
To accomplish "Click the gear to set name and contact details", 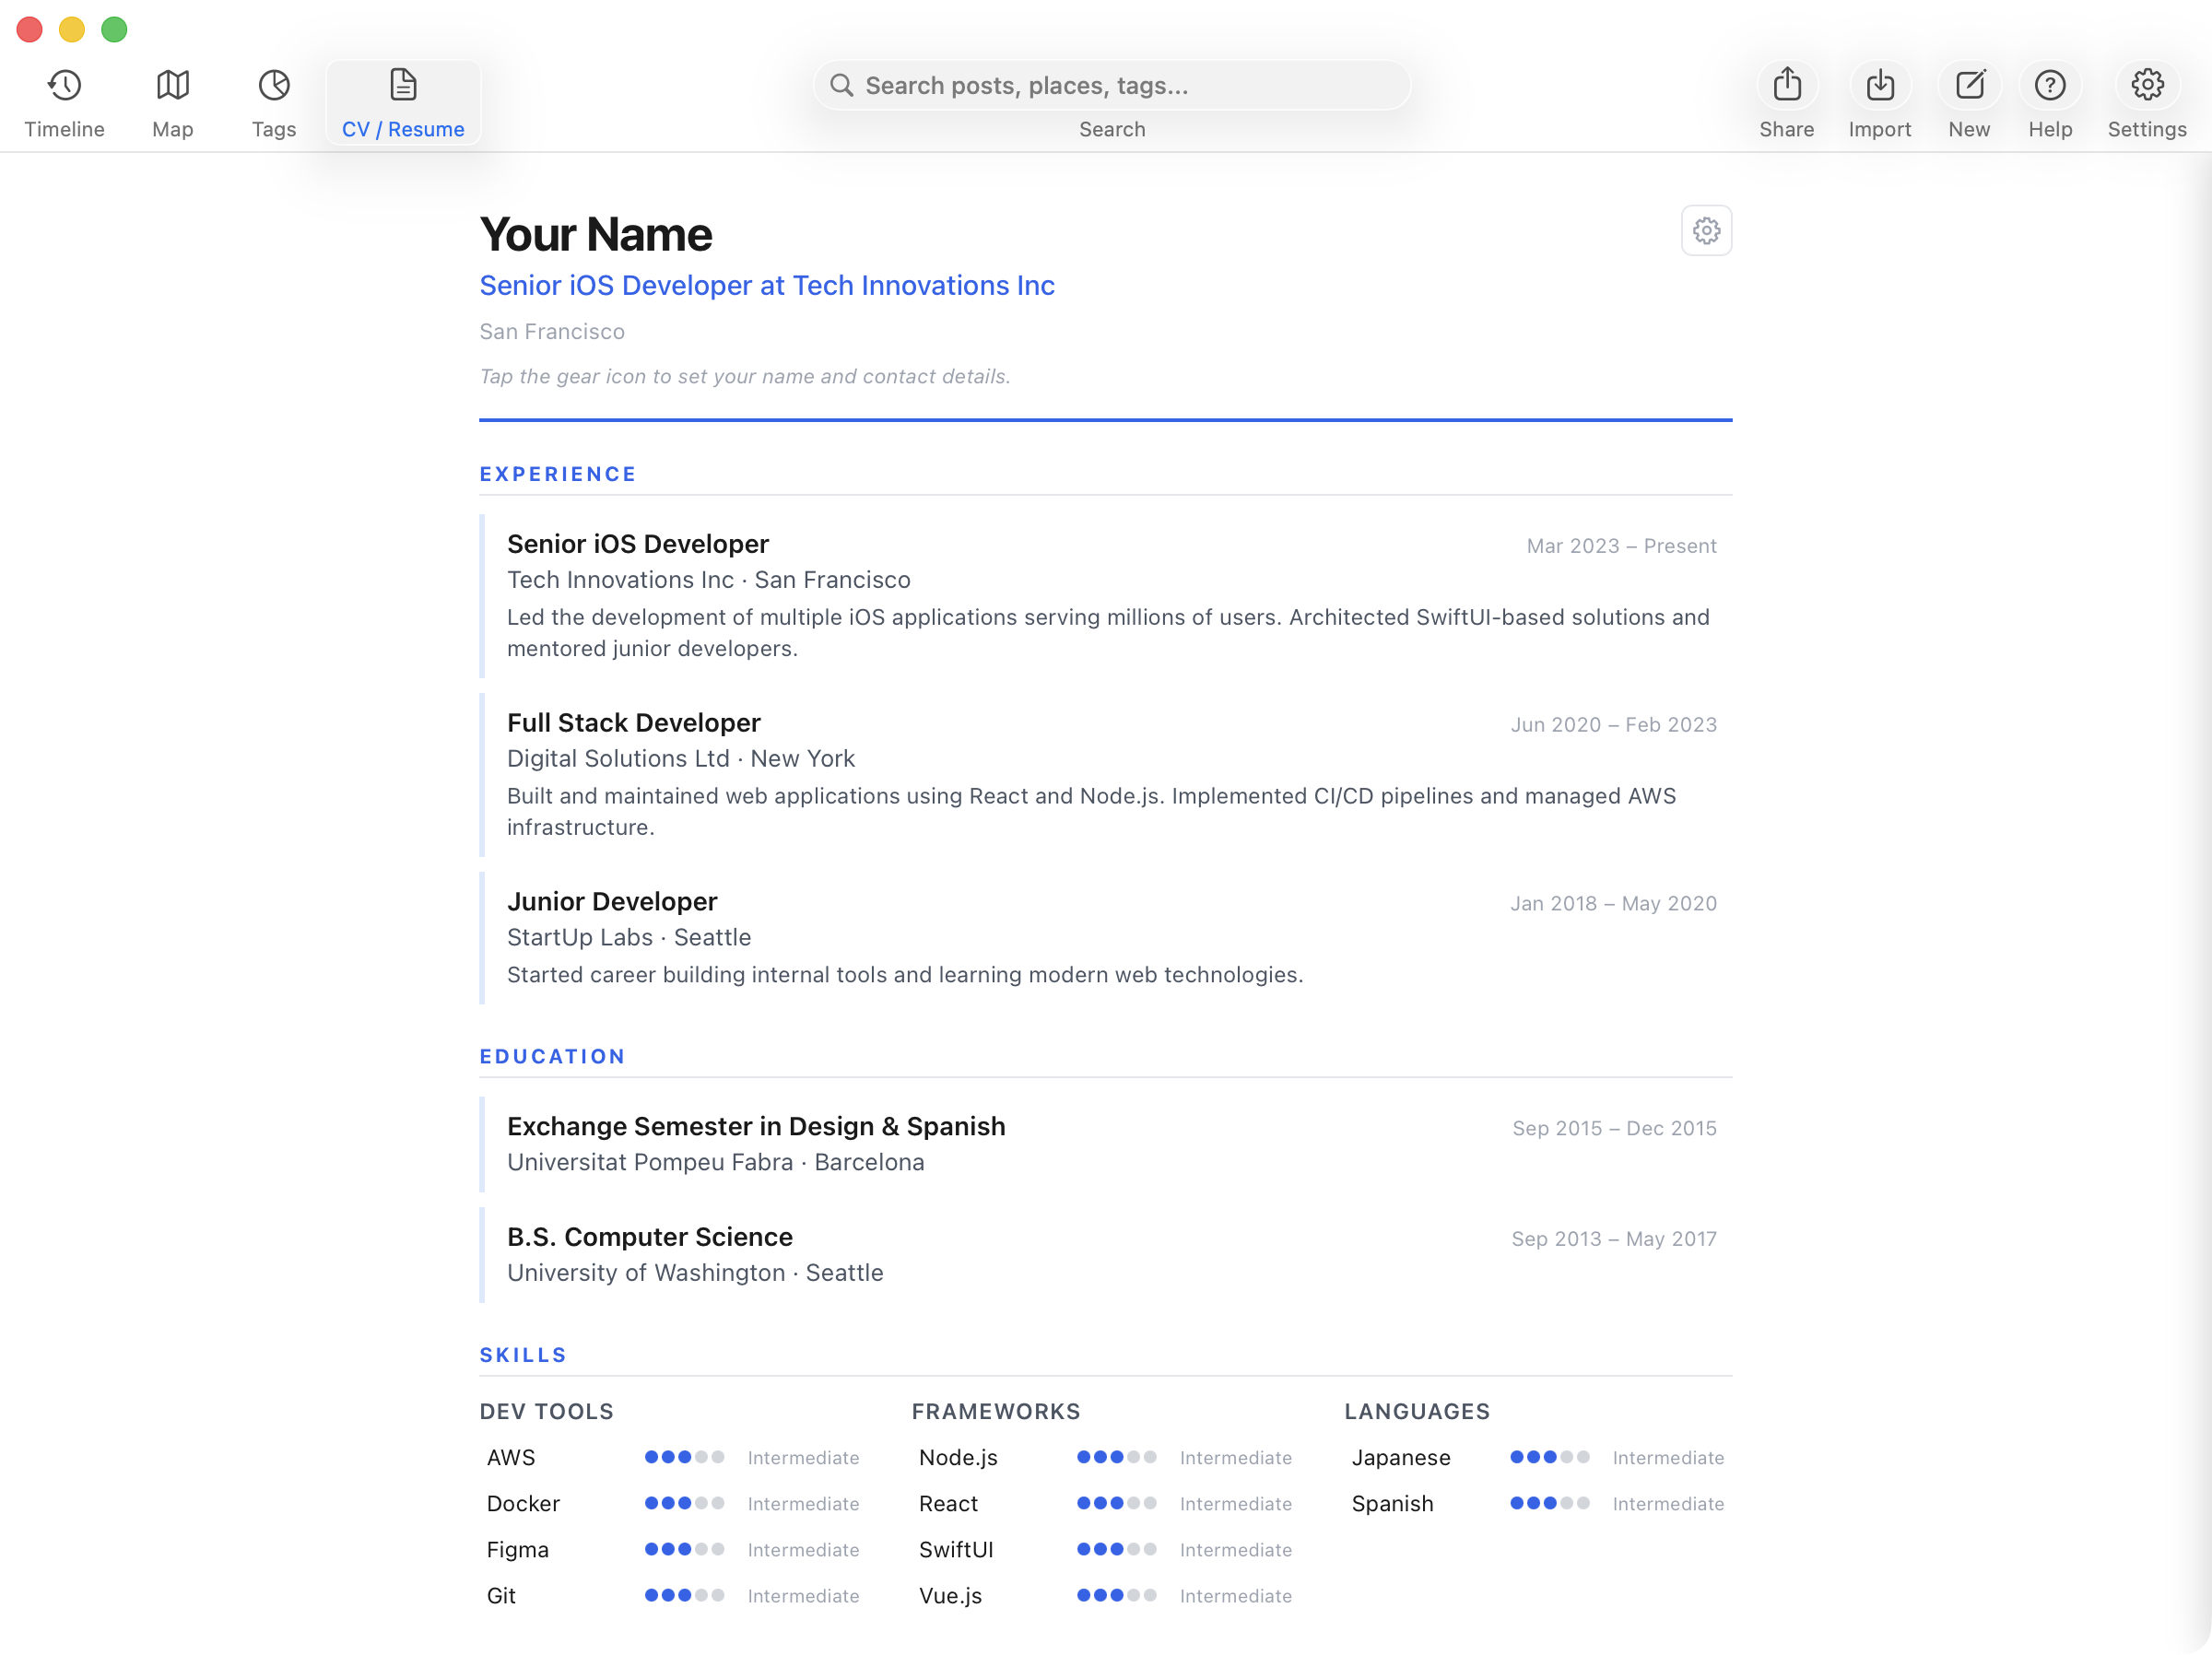I will pos(1706,229).
